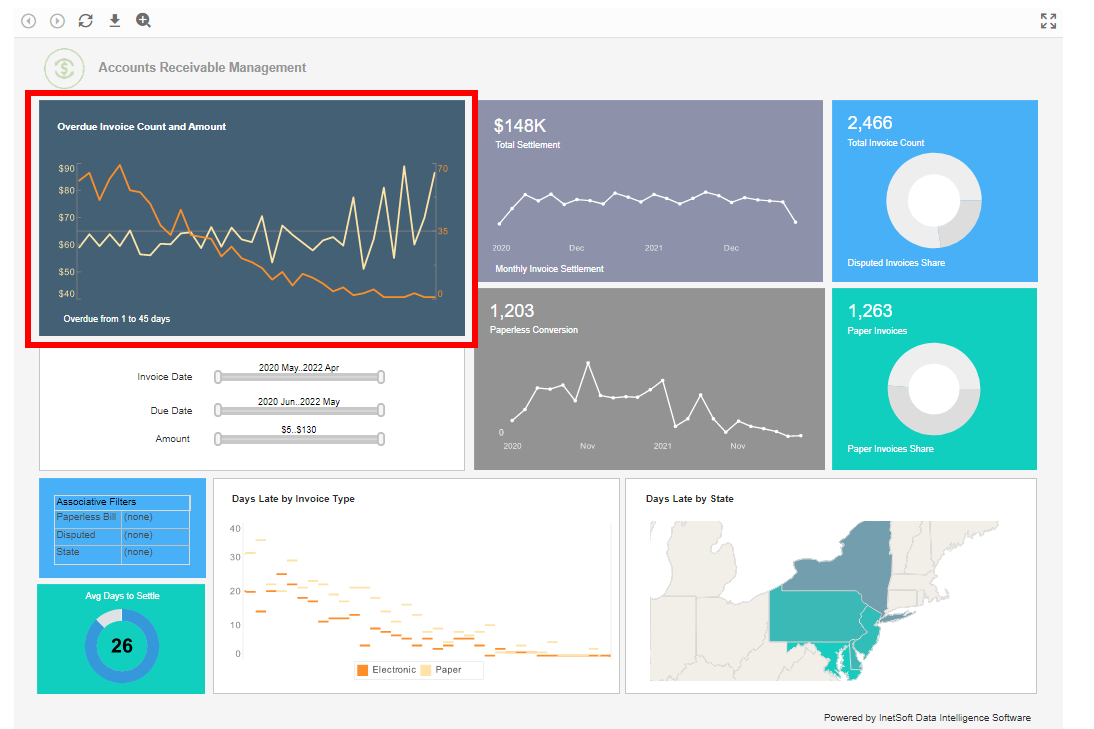
Task: Click the Previous page arrow icon
Action: 29,21
